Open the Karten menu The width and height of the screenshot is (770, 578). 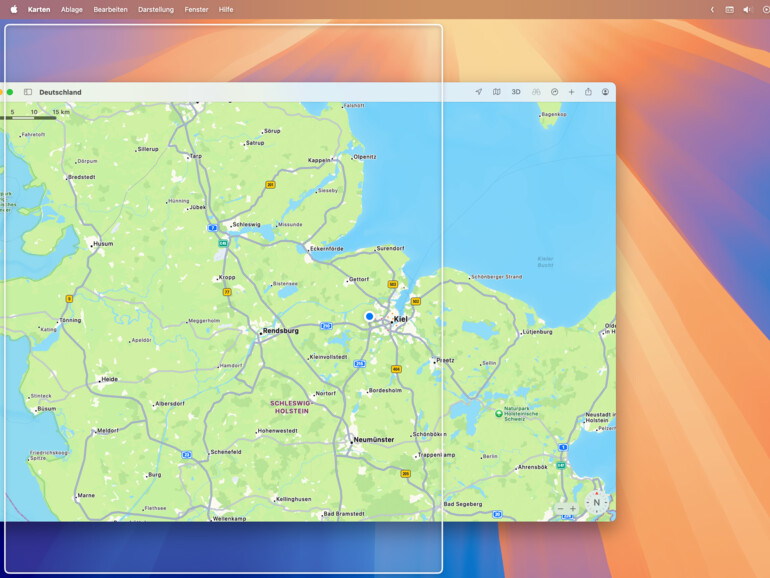click(x=39, y=9)
